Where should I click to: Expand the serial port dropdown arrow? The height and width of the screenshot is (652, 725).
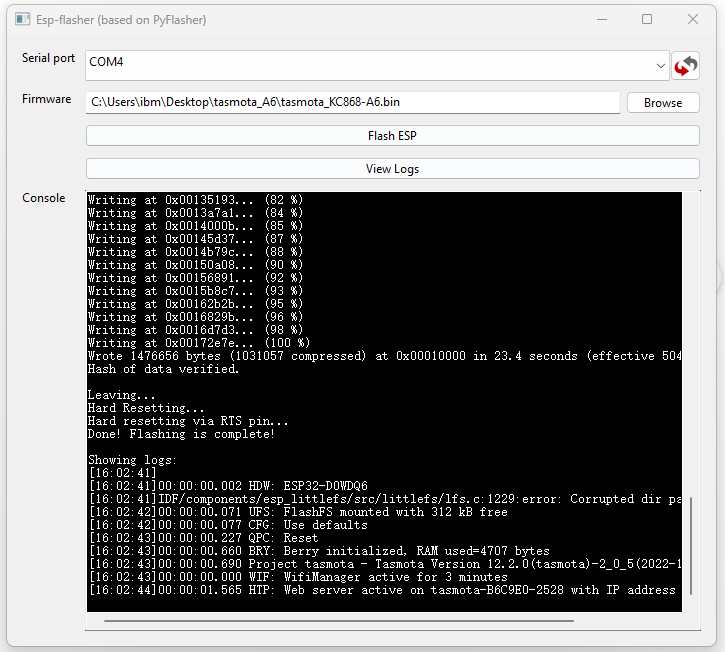pos(660,66)
